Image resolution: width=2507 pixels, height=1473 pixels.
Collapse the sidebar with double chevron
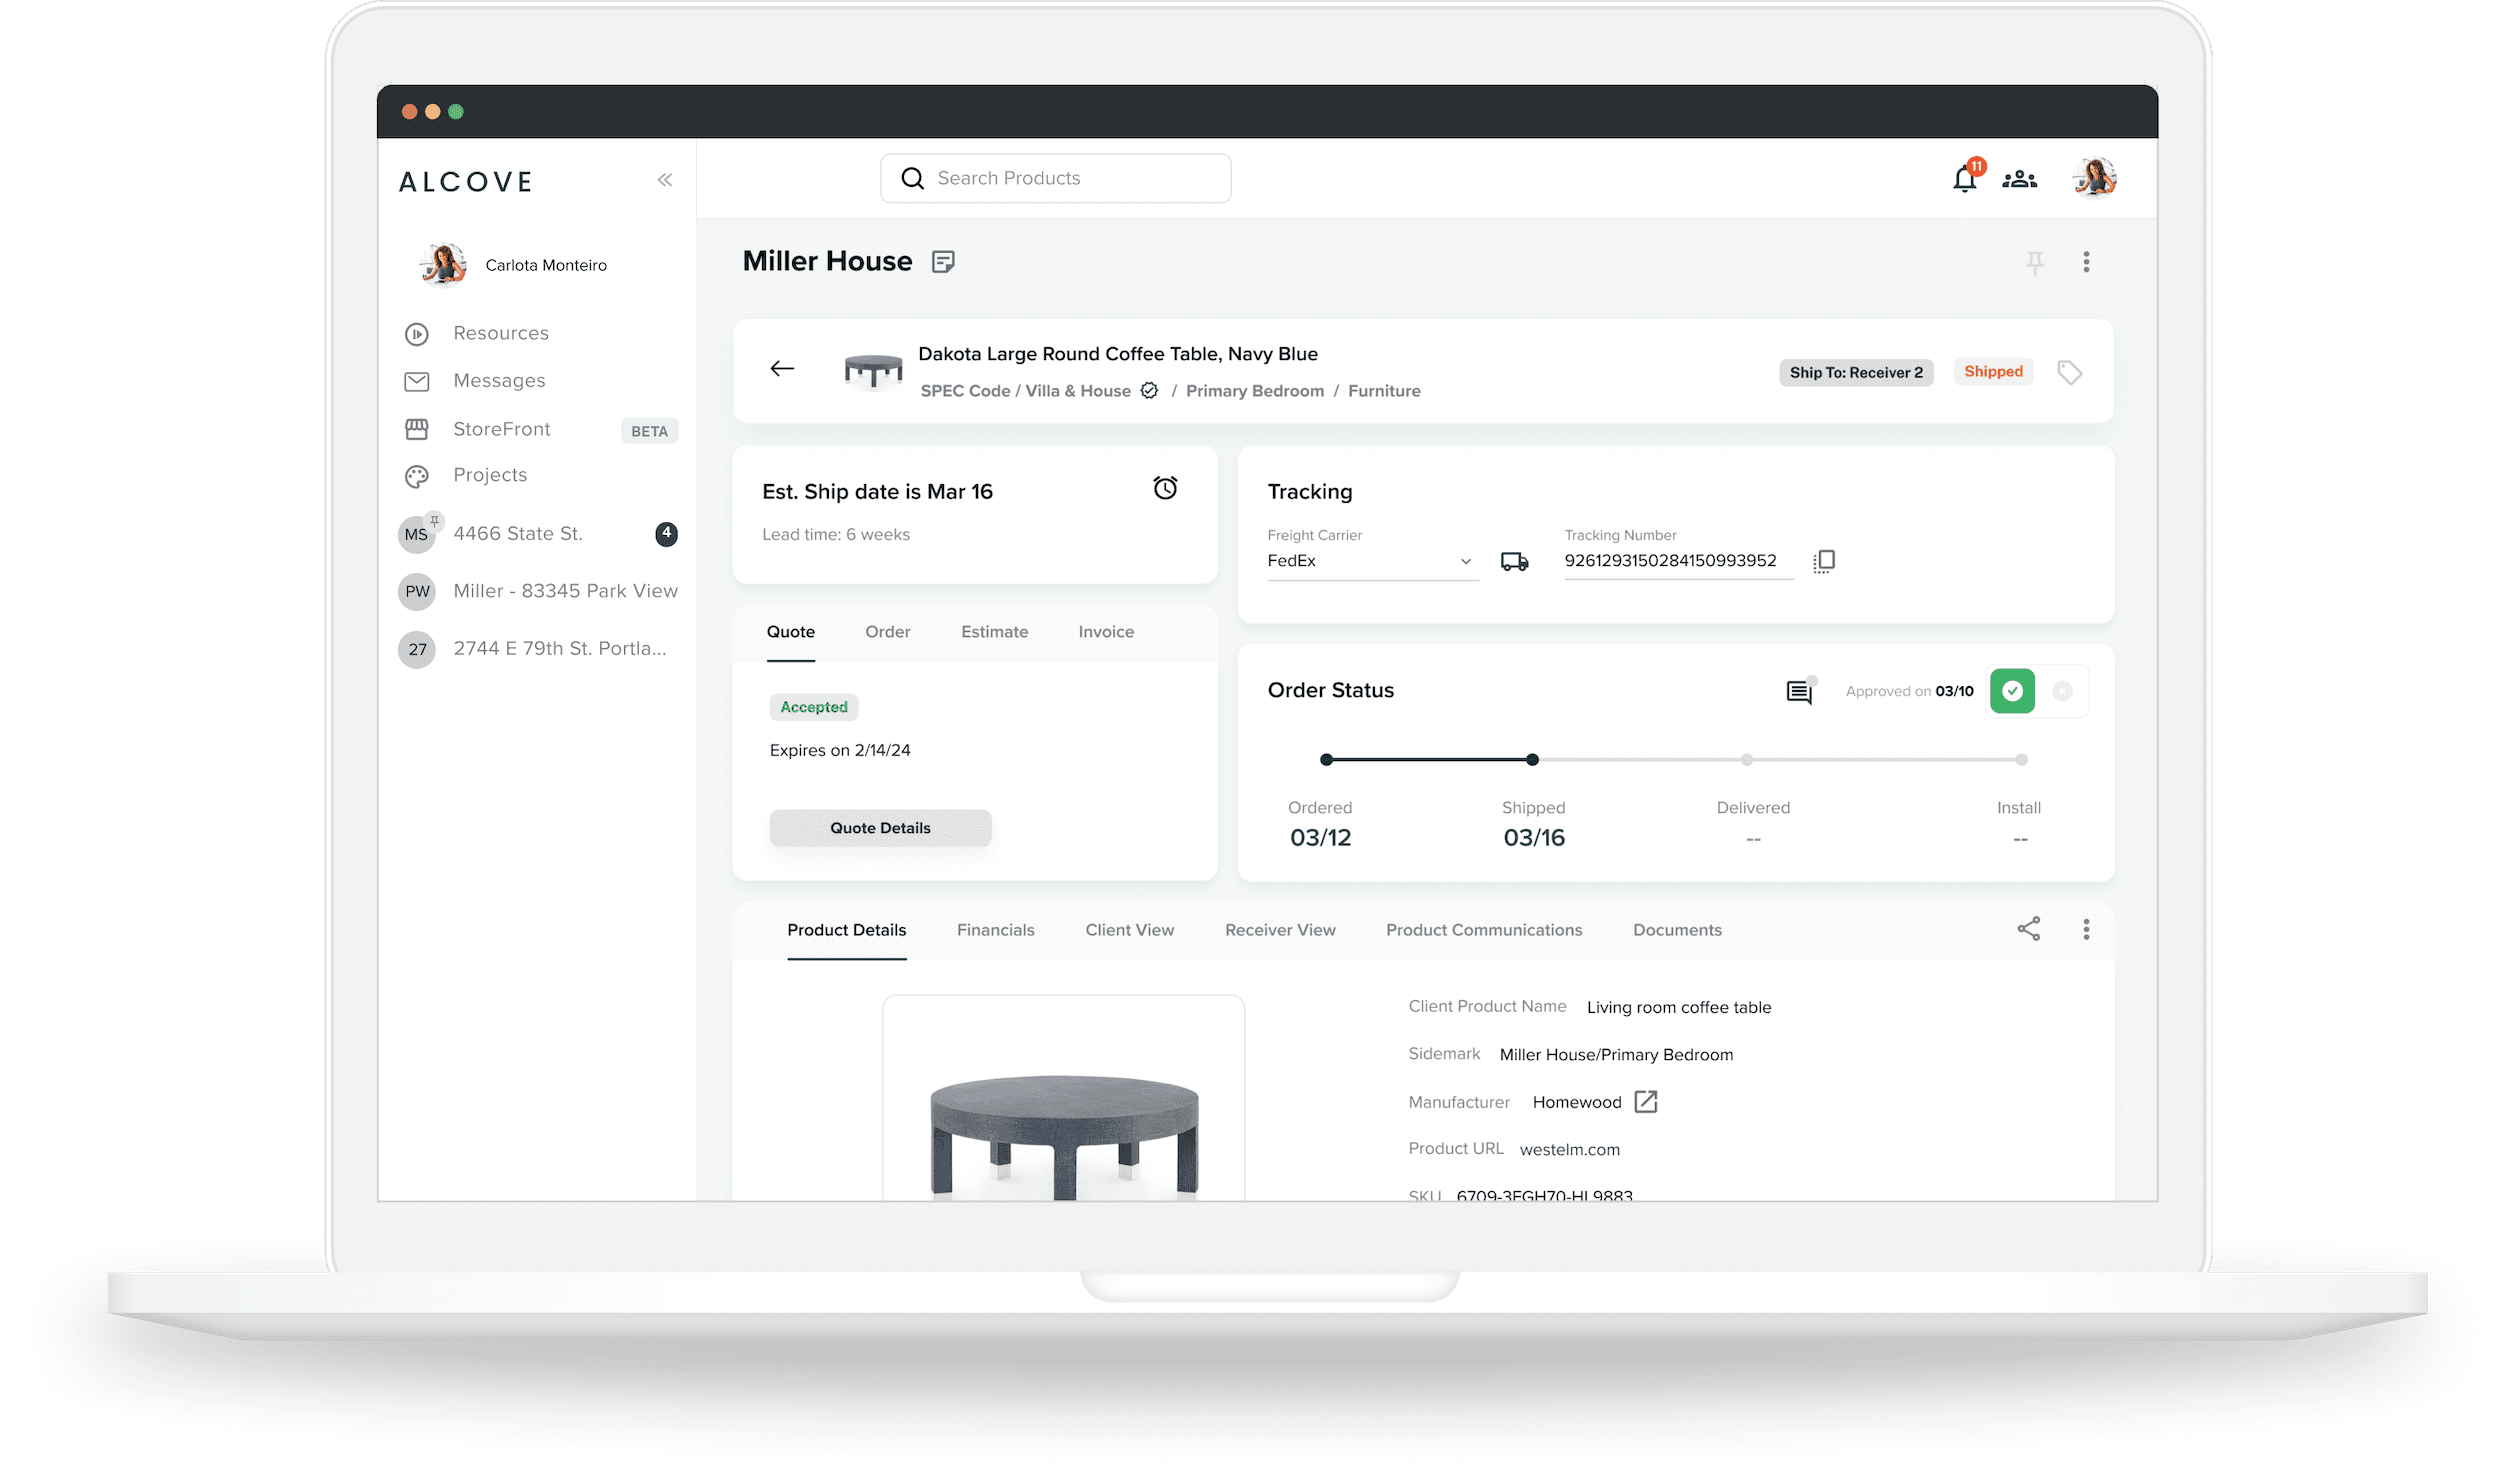(x=665, y=180)
